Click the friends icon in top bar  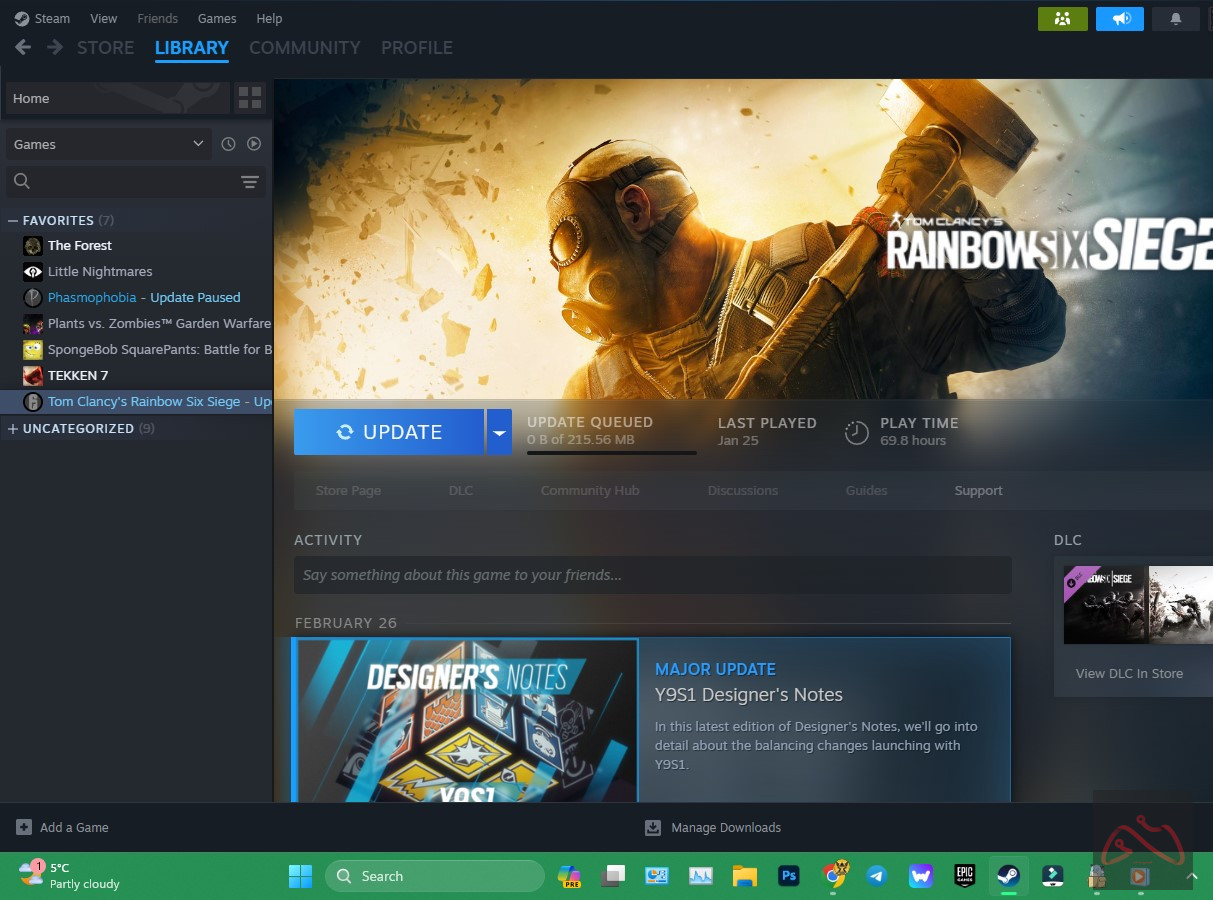1062,18
